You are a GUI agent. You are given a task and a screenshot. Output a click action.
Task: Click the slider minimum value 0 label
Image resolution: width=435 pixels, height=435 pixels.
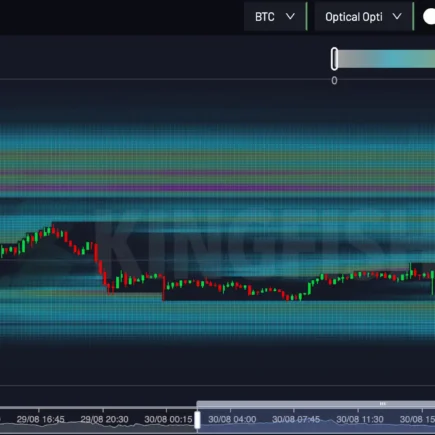pyautogui.click(x=334, y=81)
